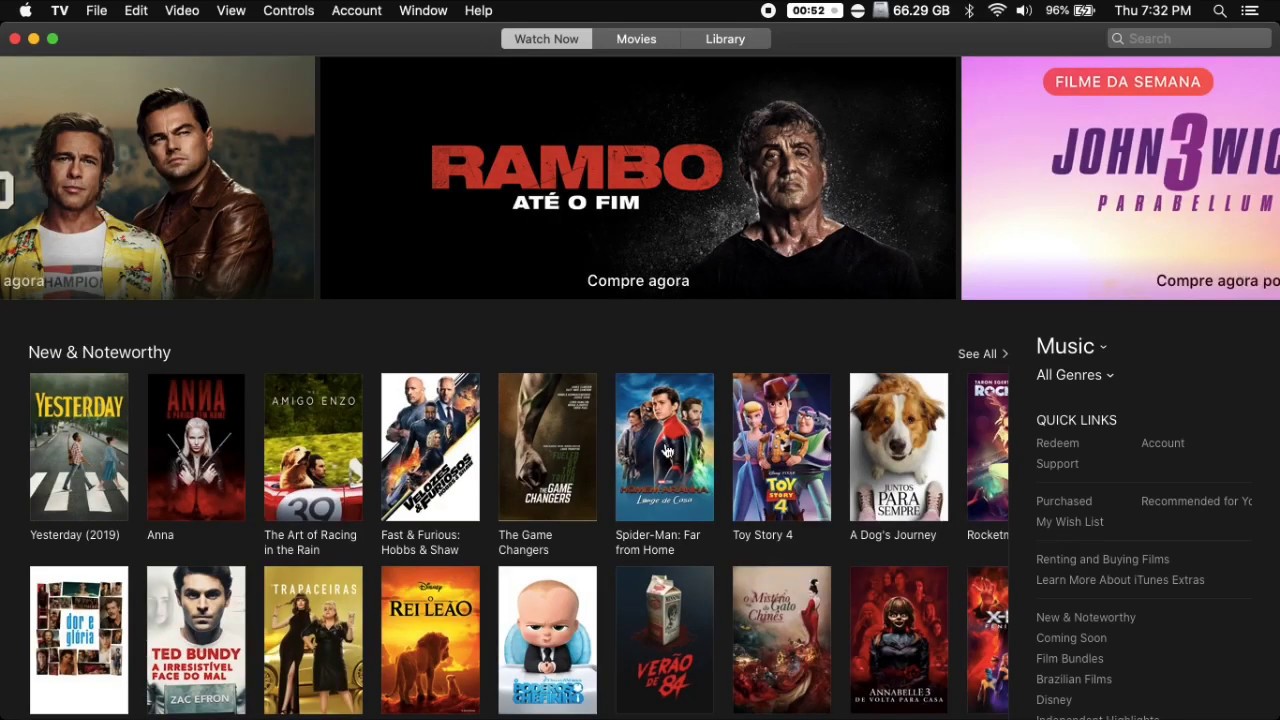Image resolution: width=1280 pixels, height=720 pixels.
Task: Open the Rambo Até o Fim banner
Action: [638, 178]
